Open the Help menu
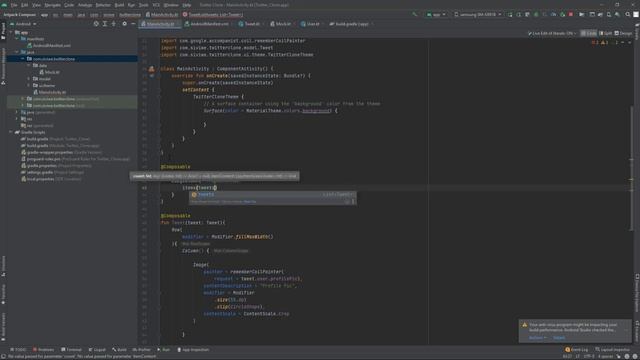The width and height of the screenshot is (640, 360). [187, 5]
